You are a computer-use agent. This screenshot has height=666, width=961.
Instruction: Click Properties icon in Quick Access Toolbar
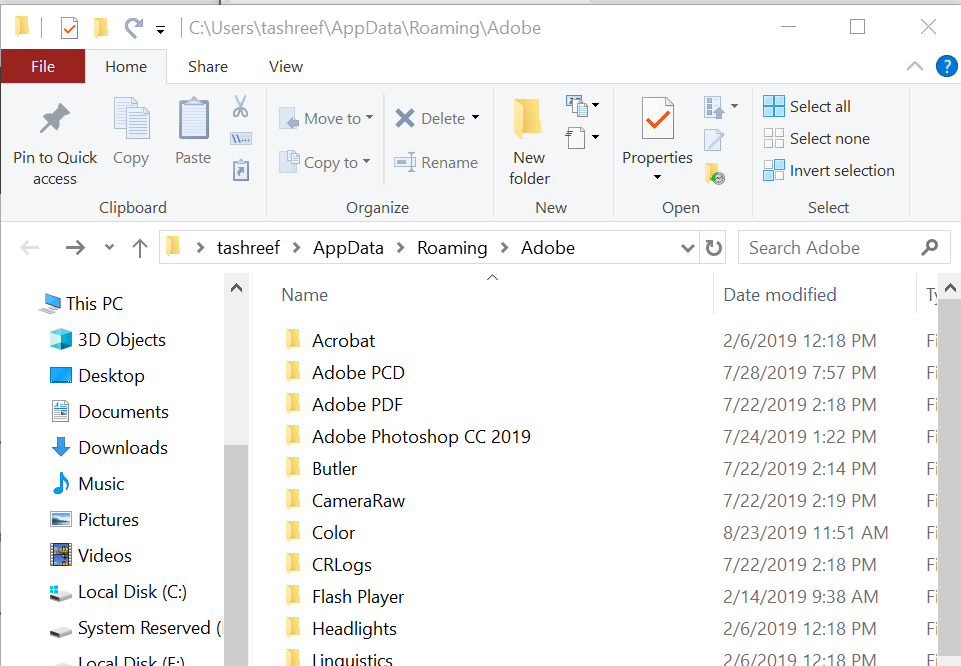pos(69,28)
